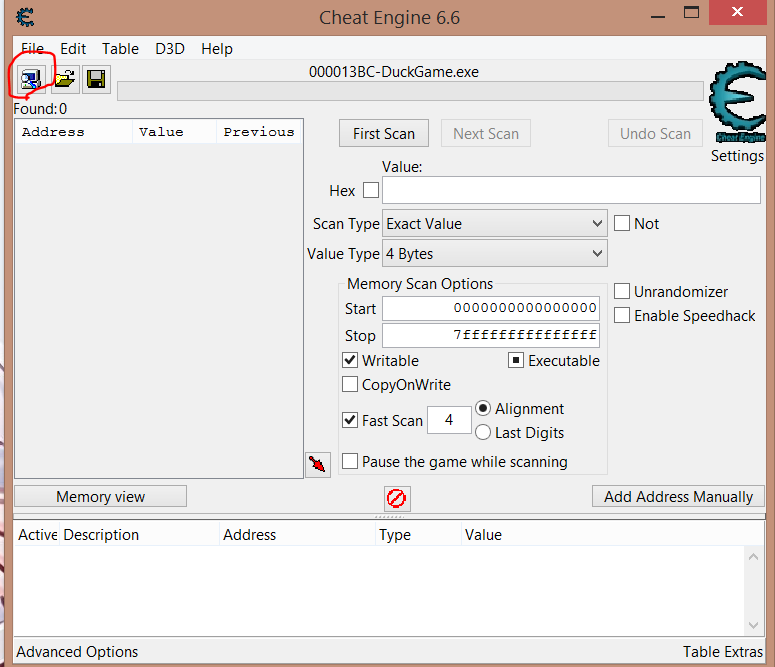The width and height of the screenshot is (775, 667).
Task: Enable the Not checkbox
Action: tap(622, 223)
